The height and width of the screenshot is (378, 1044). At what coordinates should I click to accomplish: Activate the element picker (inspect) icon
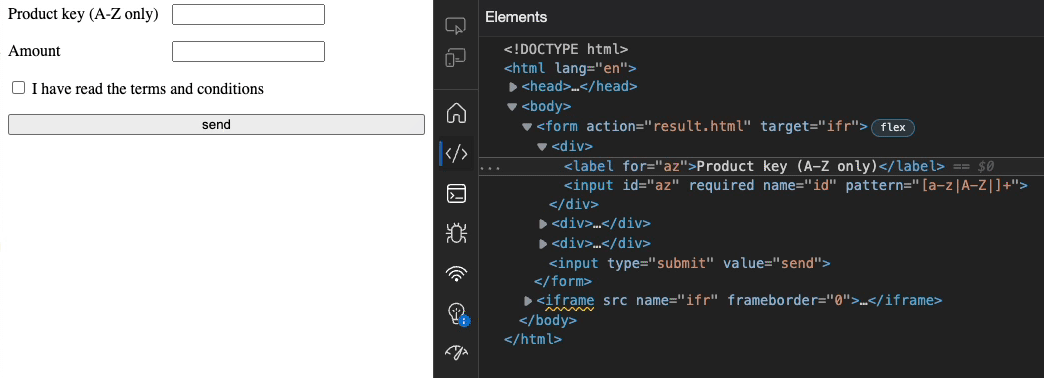[x=455, y=26]
